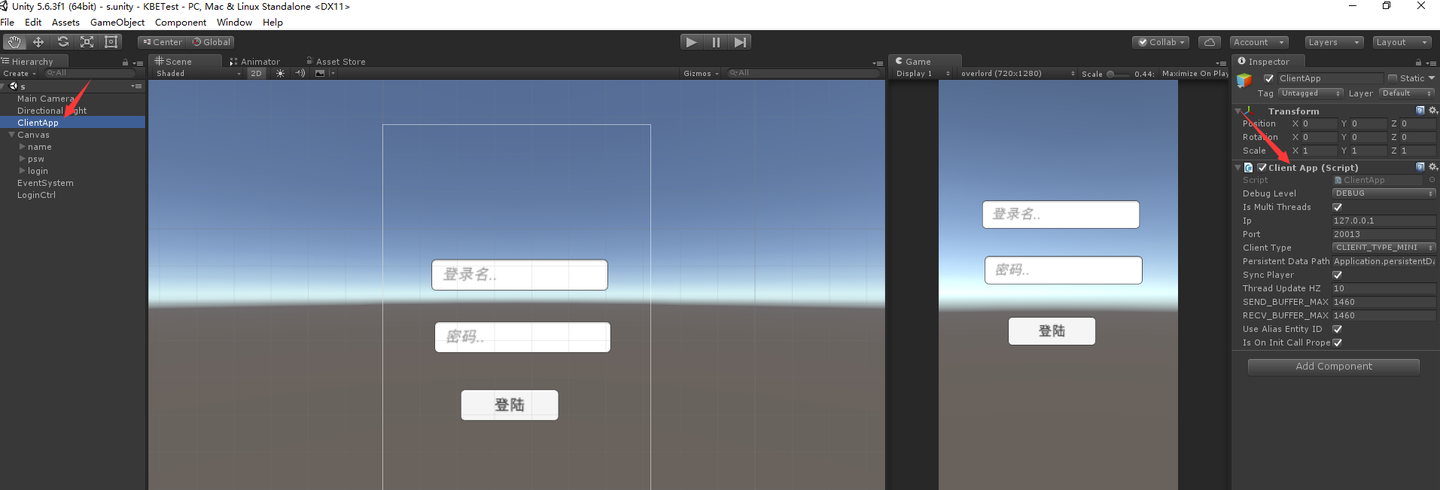
Task: Toggle Global handle rotation button
Action: [212, 42]
